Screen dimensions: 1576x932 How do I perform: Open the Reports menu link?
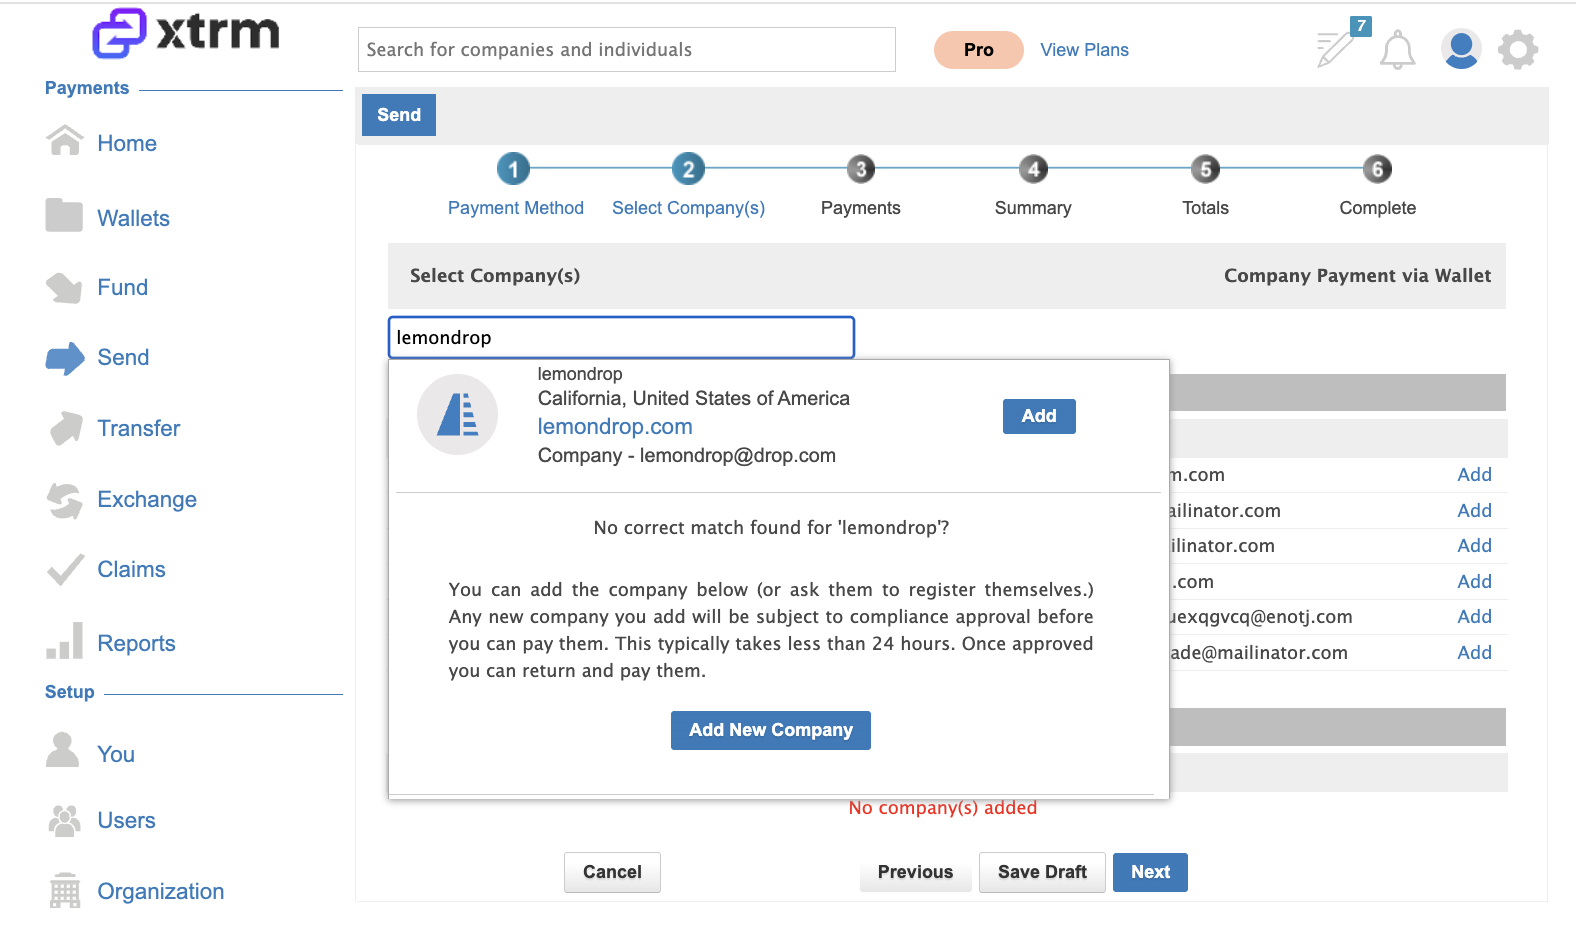click(x=136, y=643)
